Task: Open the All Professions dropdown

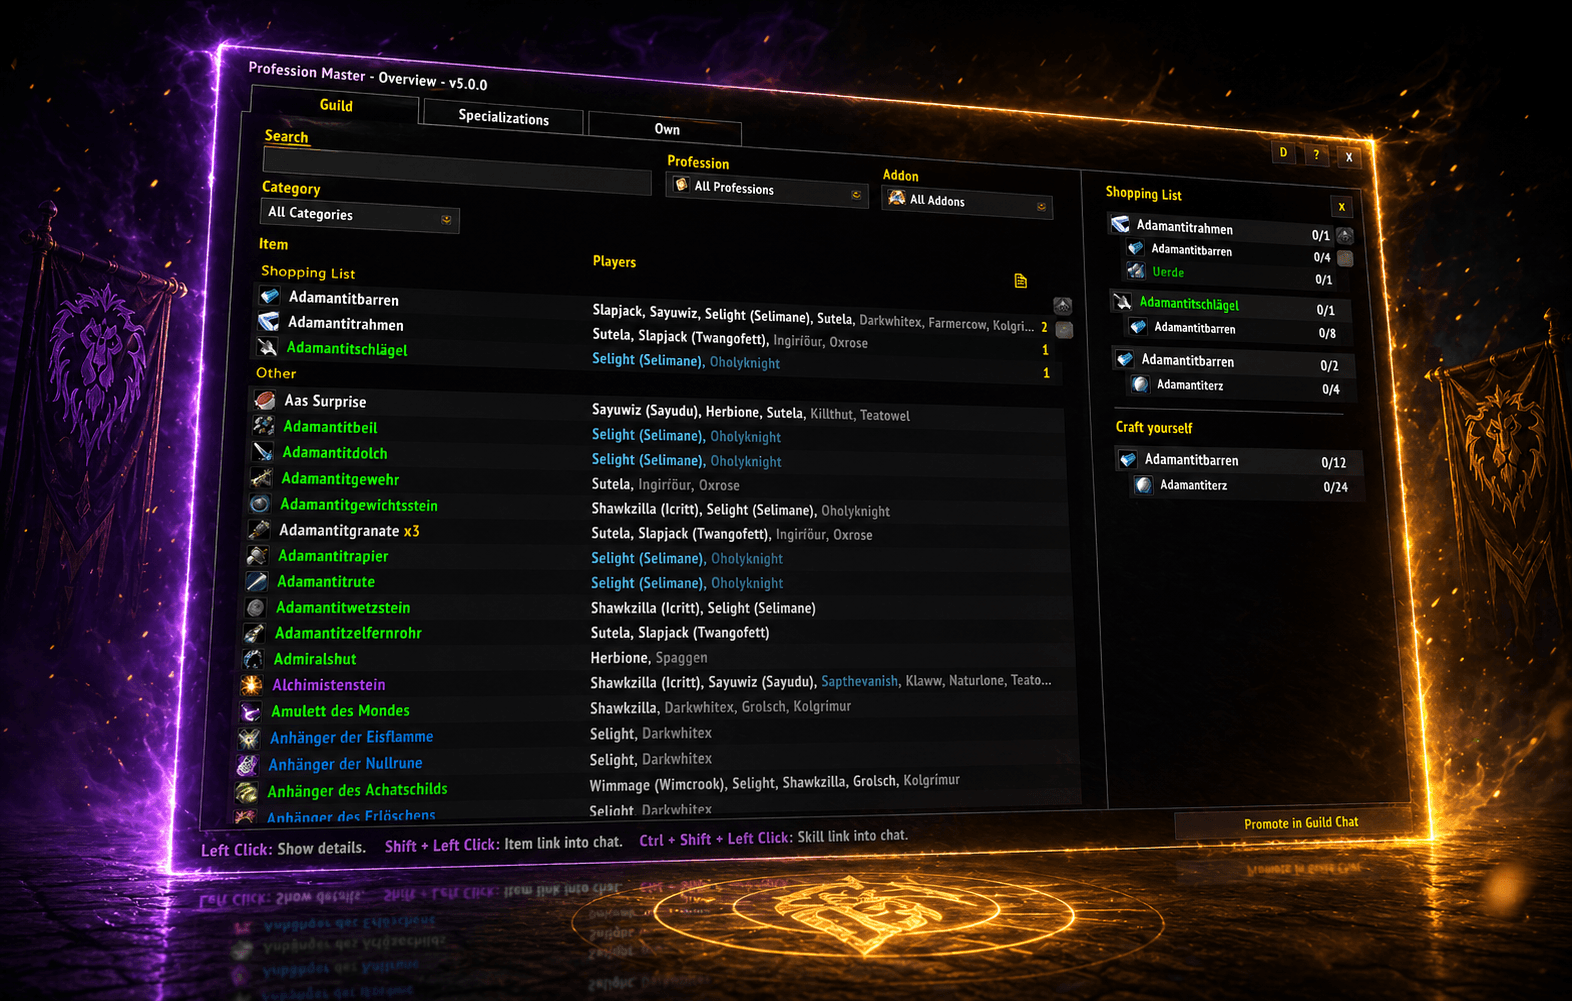Action: 767,189
